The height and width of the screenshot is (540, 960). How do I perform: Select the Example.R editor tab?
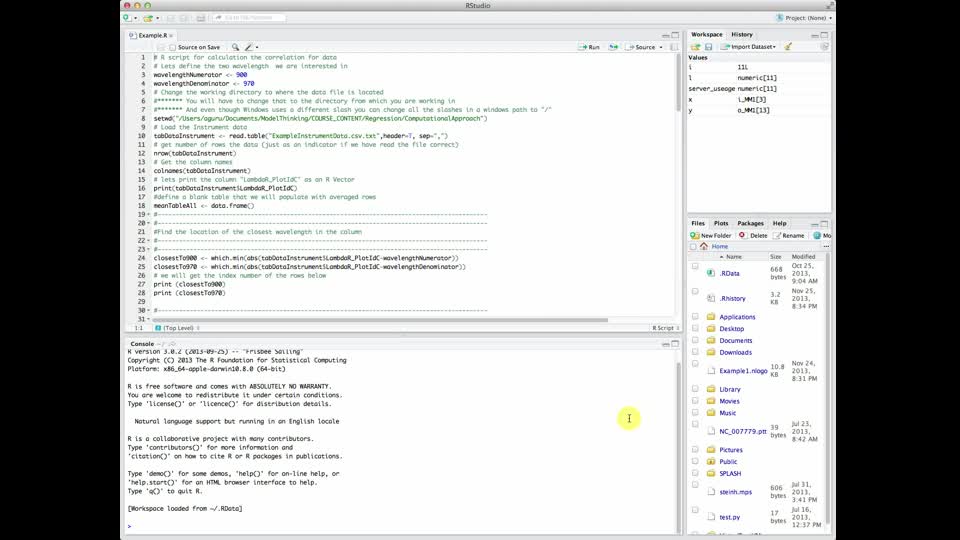[152, 36]
